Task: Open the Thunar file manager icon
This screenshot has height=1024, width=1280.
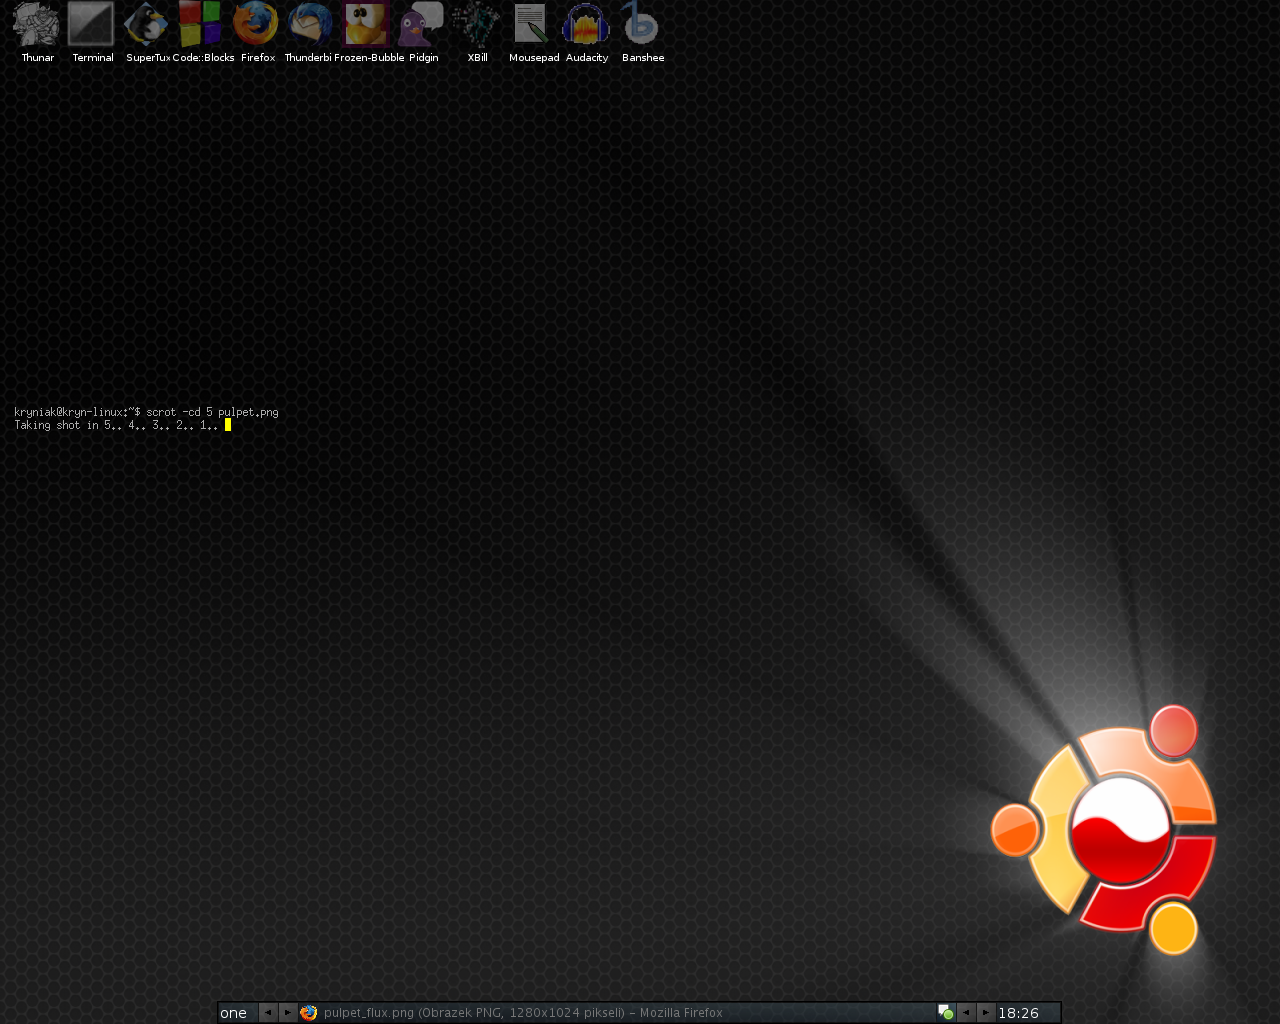Action: coord(37,25)
